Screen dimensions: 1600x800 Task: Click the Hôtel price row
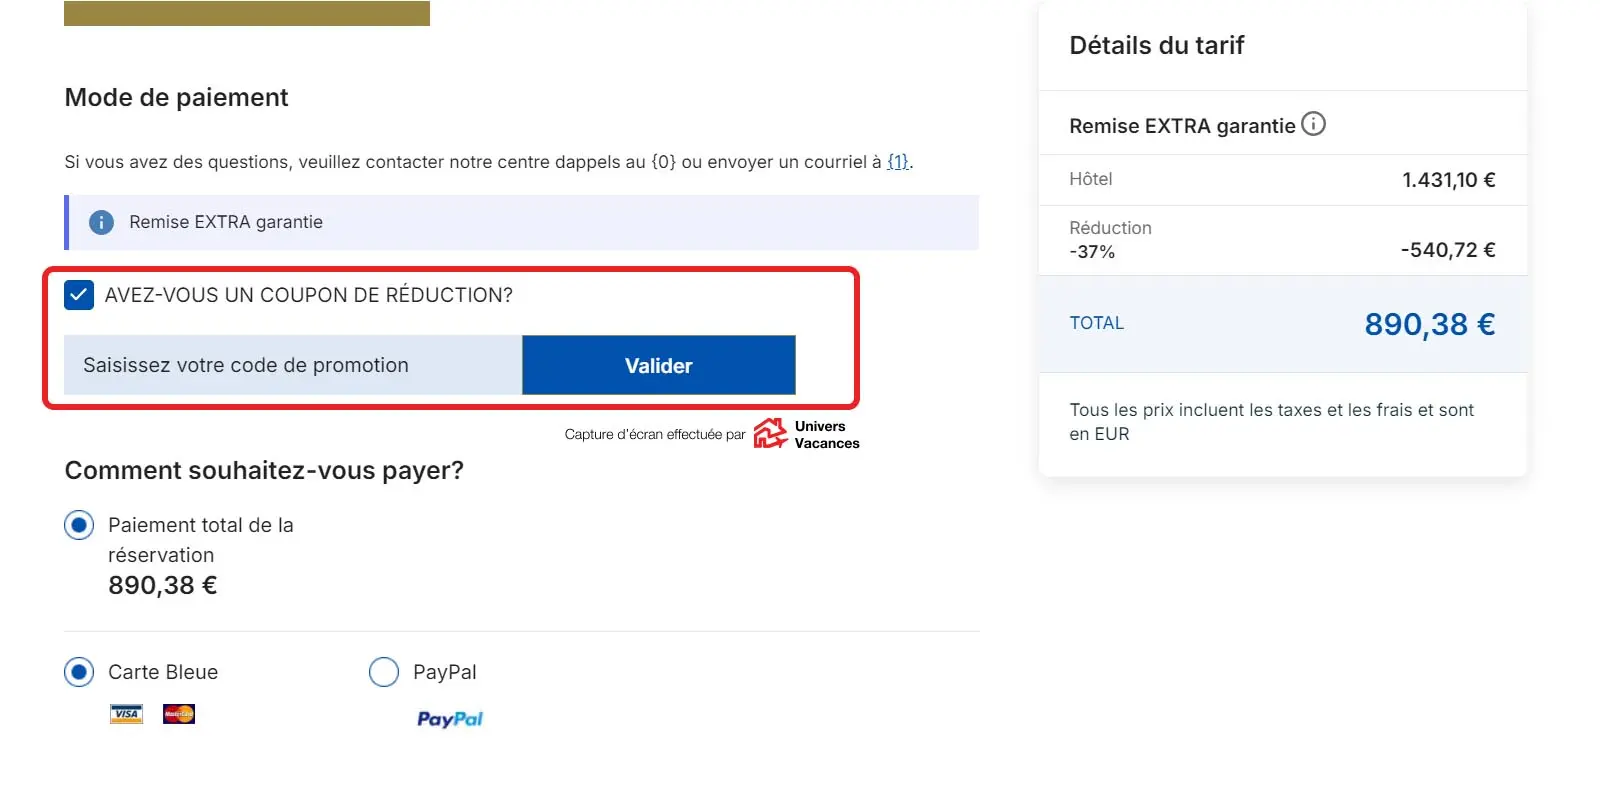click(1282, 180)
